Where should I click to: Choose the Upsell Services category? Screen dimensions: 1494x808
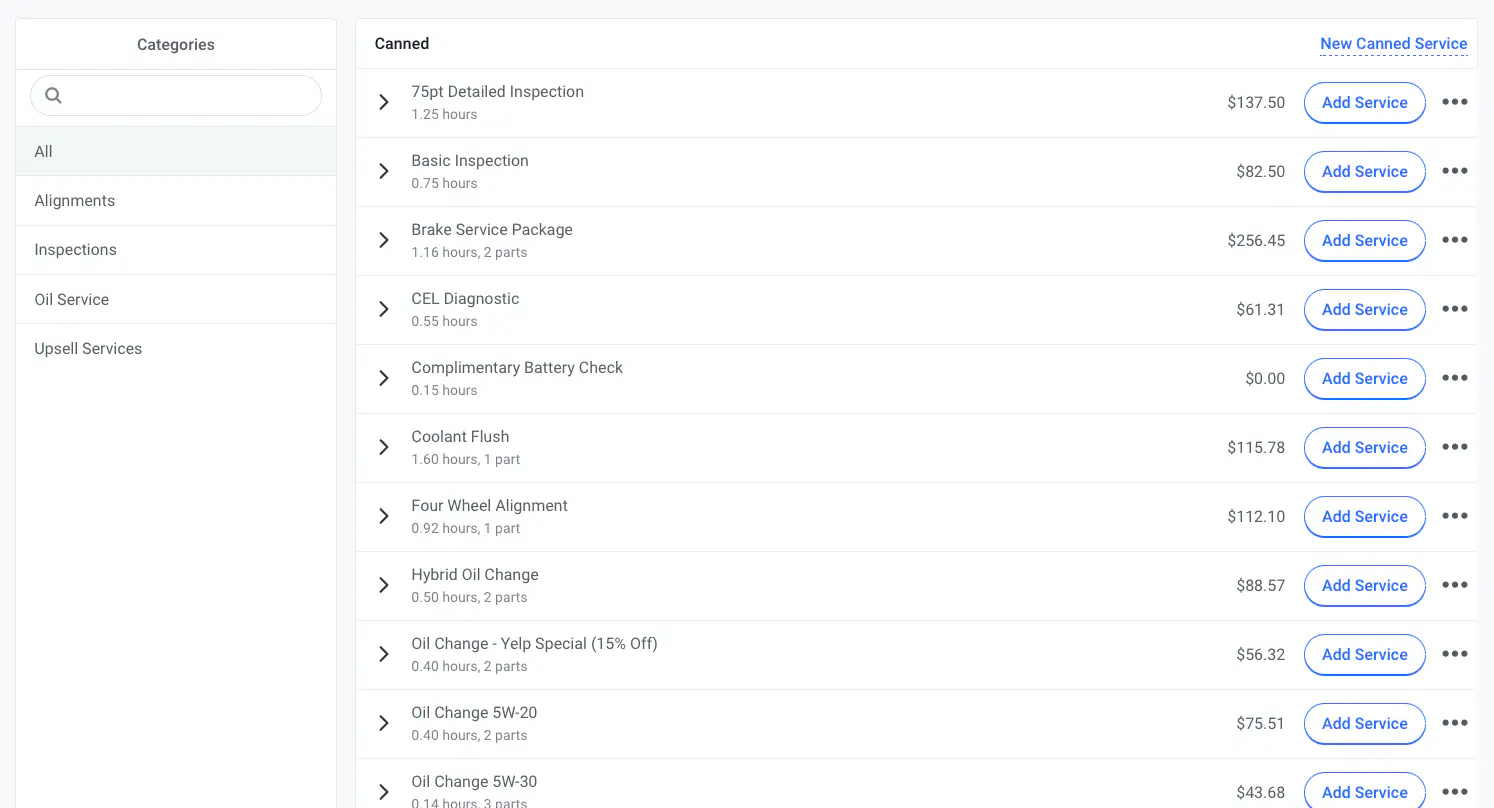88,349
